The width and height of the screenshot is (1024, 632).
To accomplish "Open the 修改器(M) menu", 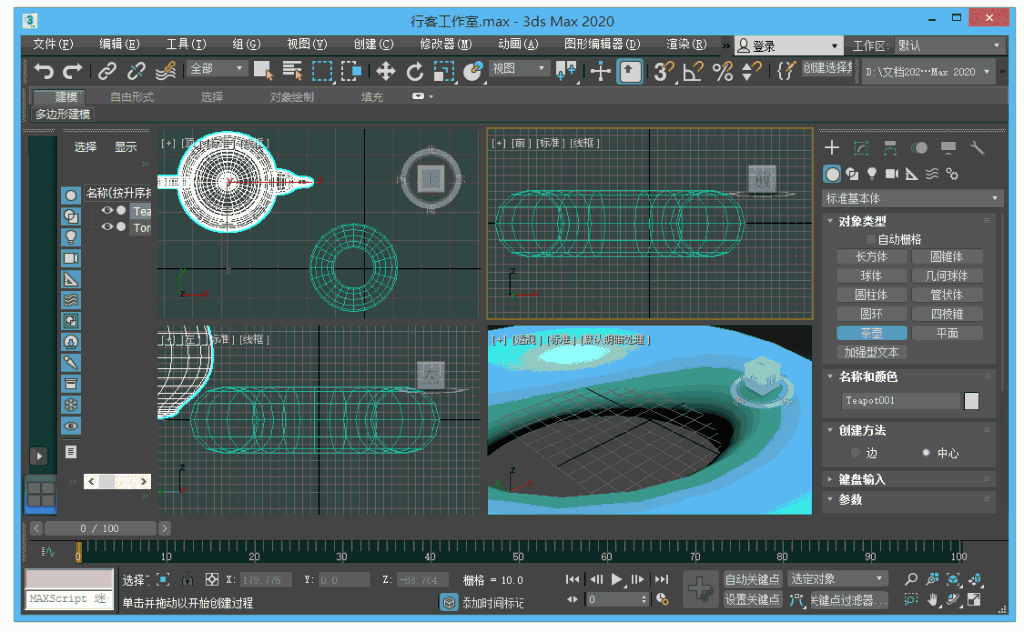I will [x=446, y=44].
